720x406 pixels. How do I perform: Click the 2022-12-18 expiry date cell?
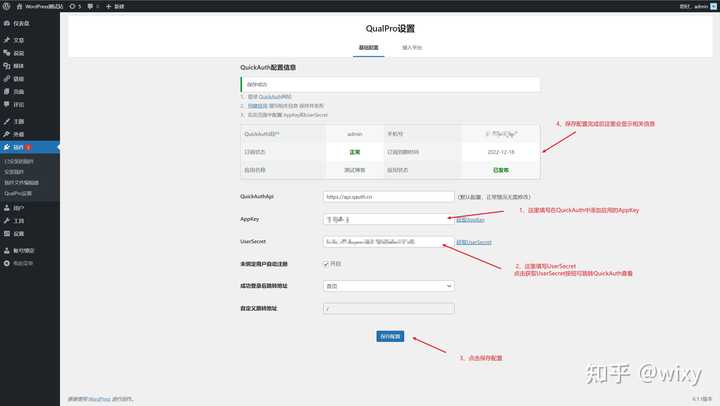click(x=501, y=152)
